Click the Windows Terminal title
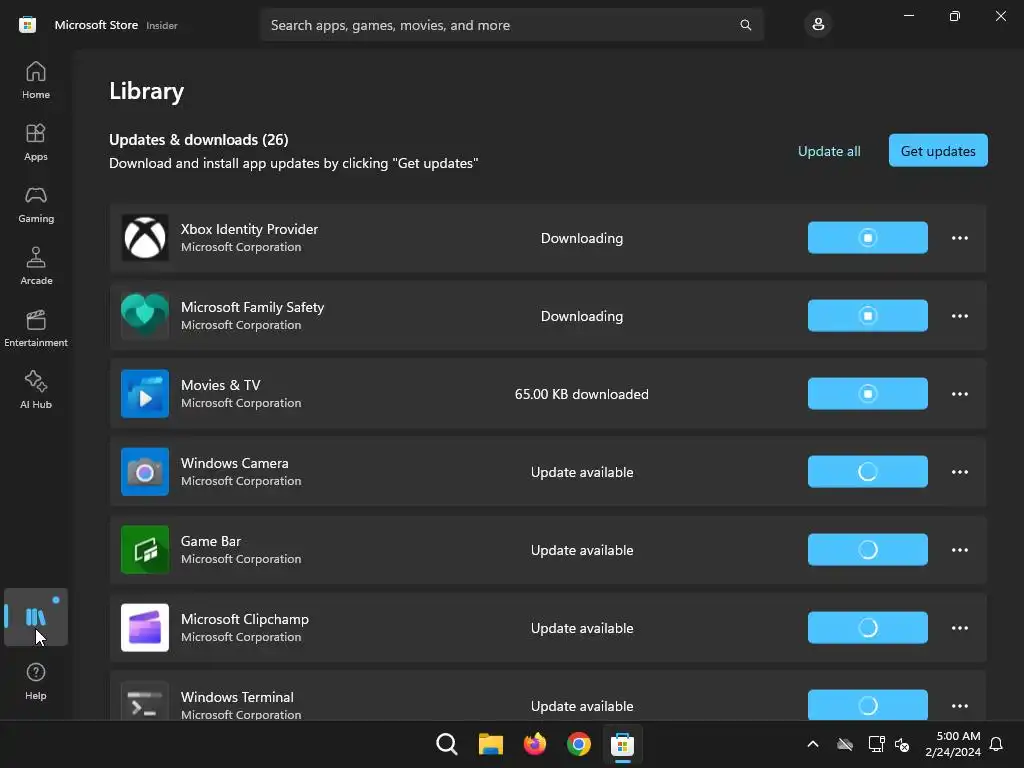 237,697
